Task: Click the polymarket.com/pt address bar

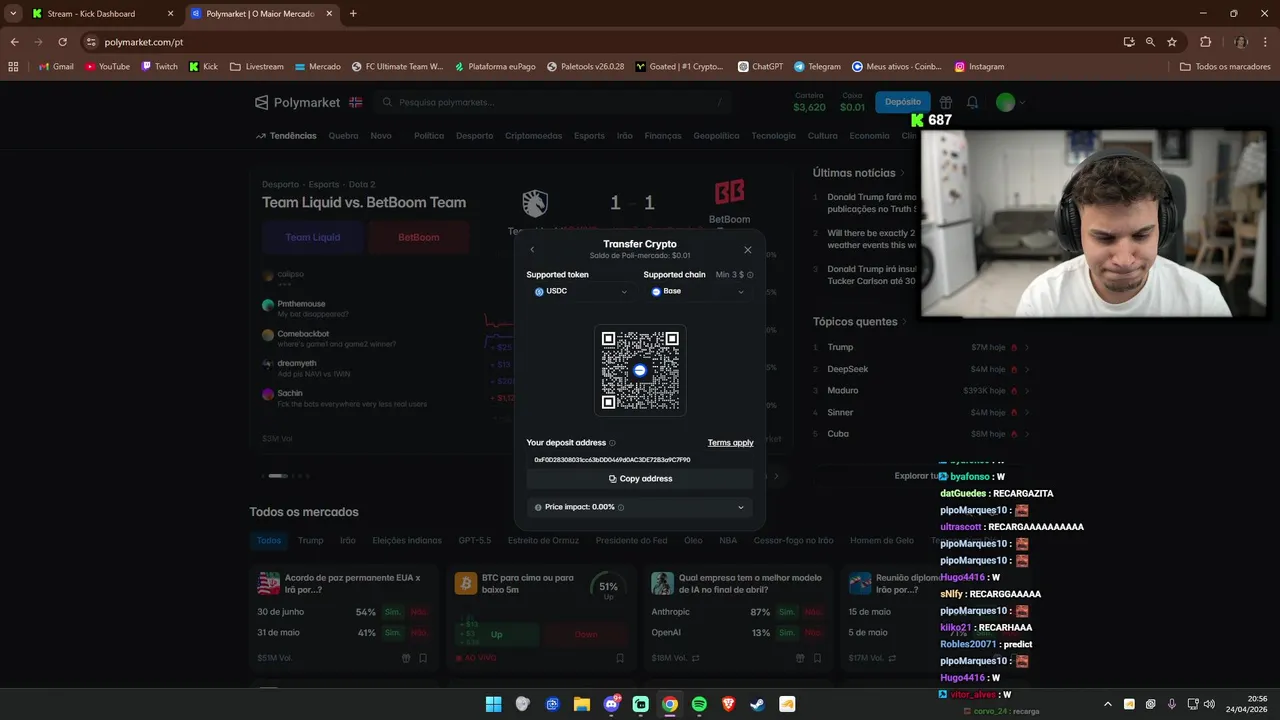Action: [600, 42]
